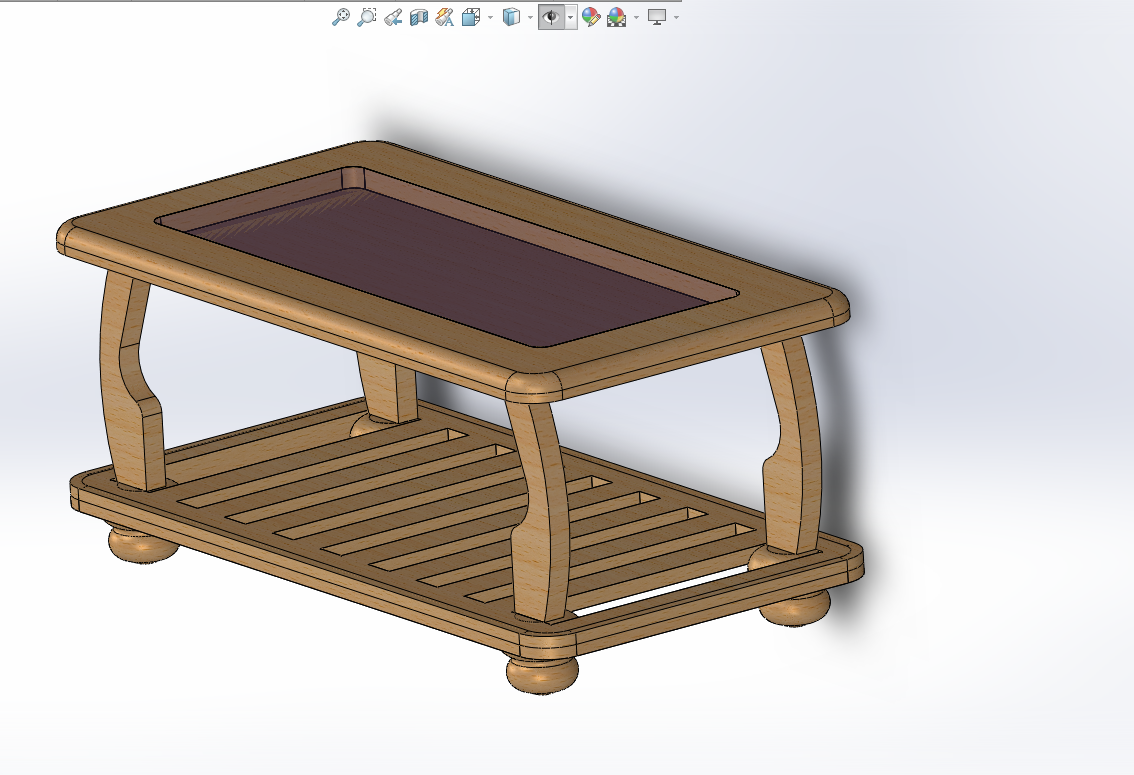Open the Hide/Show Items dropdown arrow
Image resolution: width=1134 pixels, height=775 pixels.
571,17
